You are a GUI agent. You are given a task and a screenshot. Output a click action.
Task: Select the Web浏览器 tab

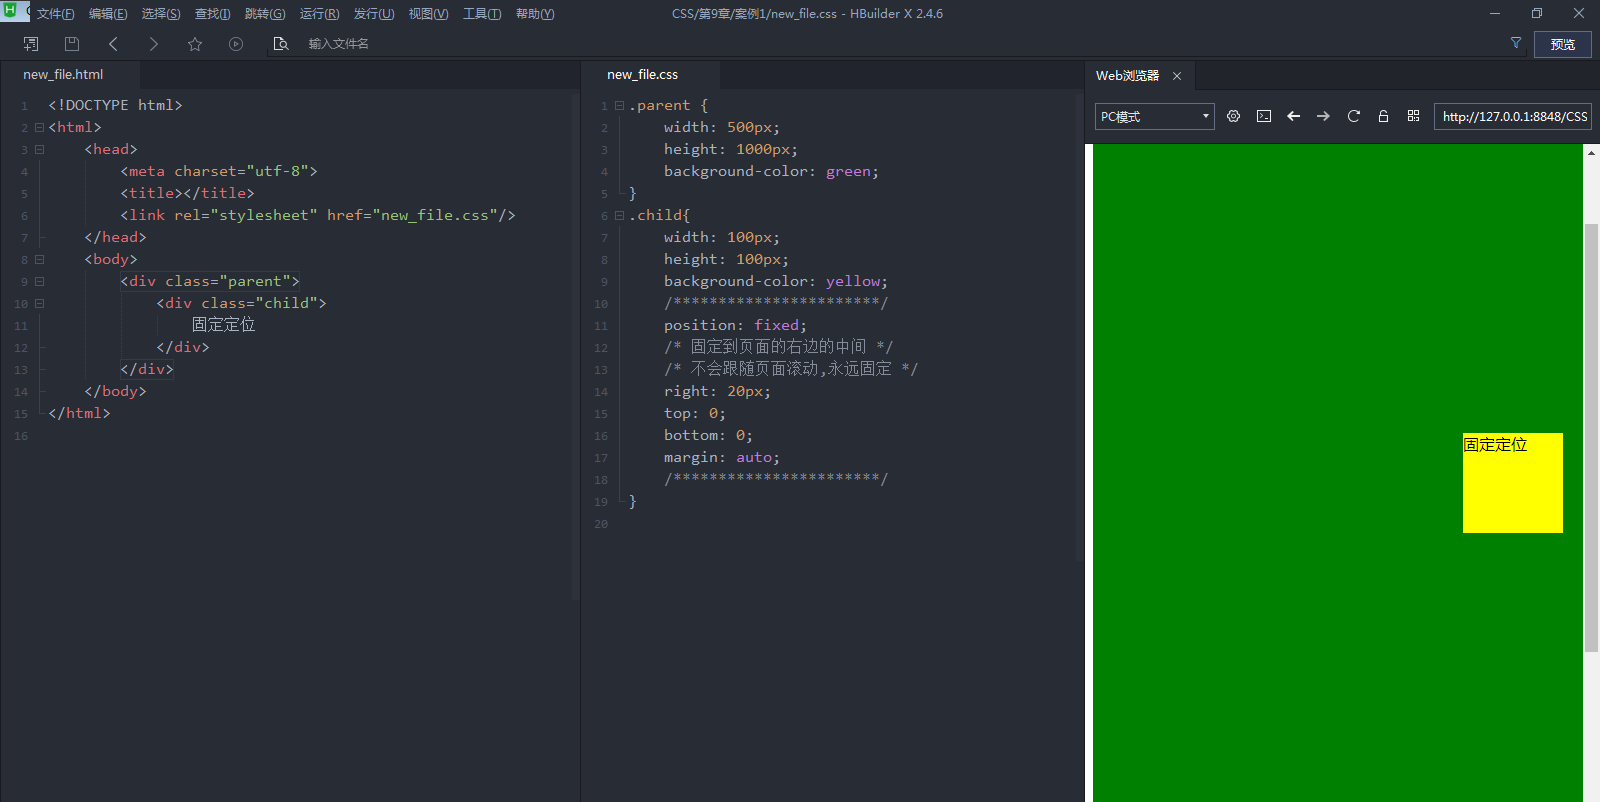[1127, 76]
